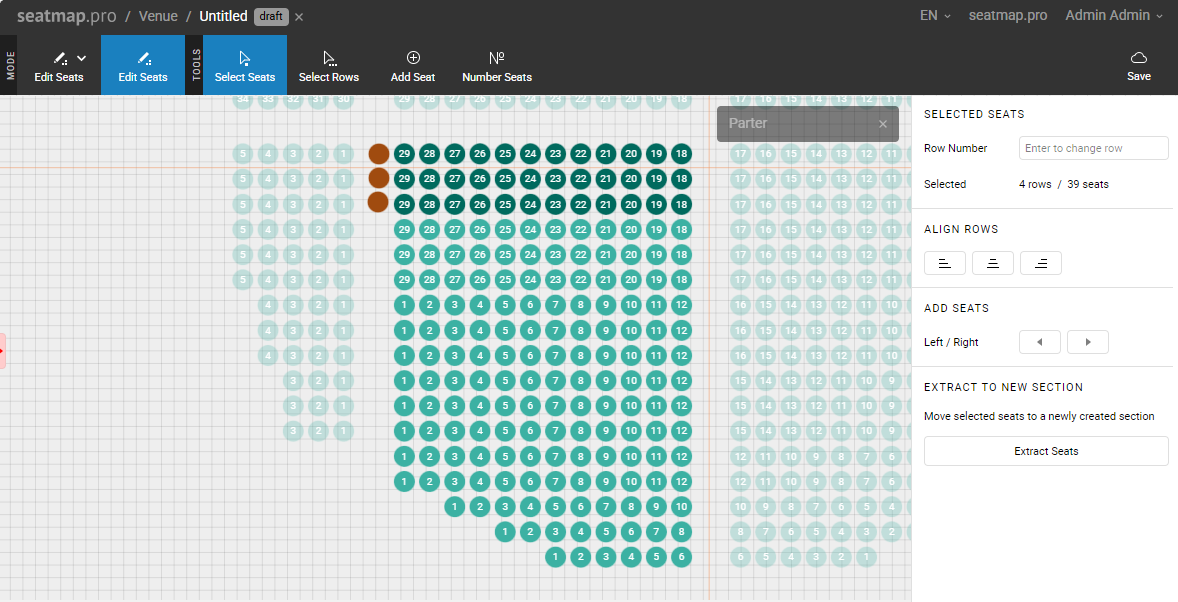
Task: Save the venue with the cloud icon
Action: [1138, 66]
